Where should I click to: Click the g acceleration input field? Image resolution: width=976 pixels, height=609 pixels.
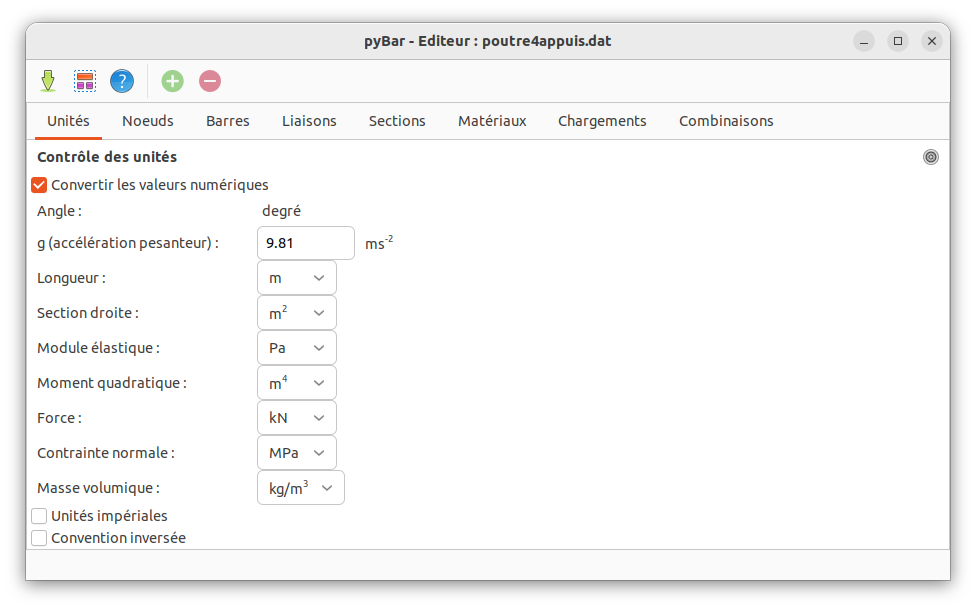[306, 243]
